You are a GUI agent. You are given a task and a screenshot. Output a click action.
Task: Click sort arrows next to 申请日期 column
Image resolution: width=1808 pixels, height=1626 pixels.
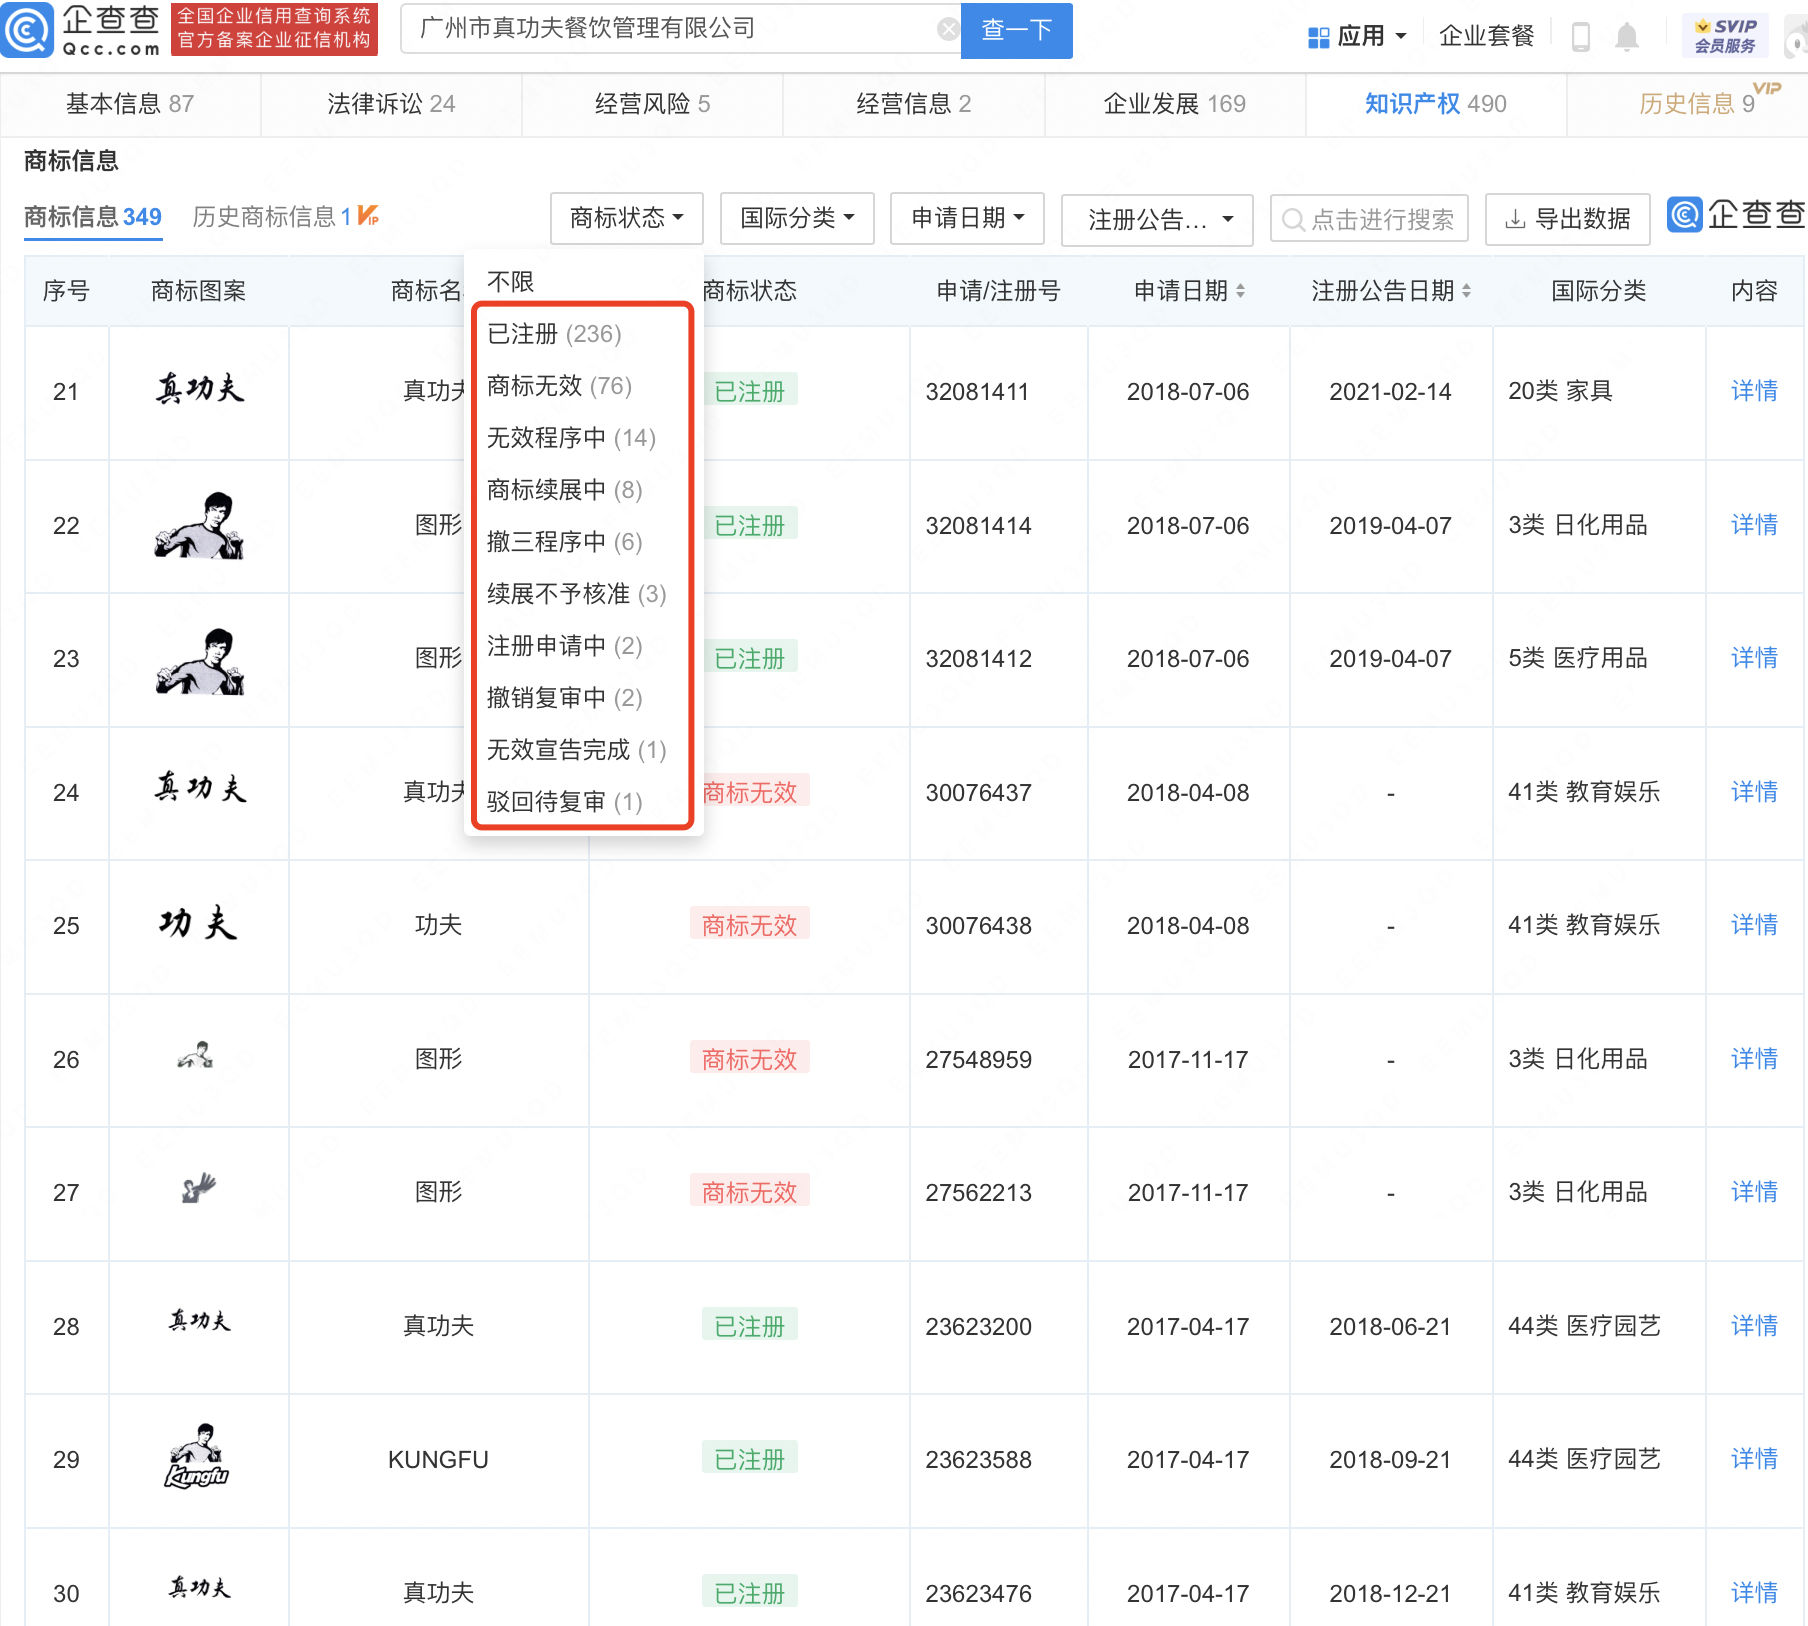coord(1241,291)
